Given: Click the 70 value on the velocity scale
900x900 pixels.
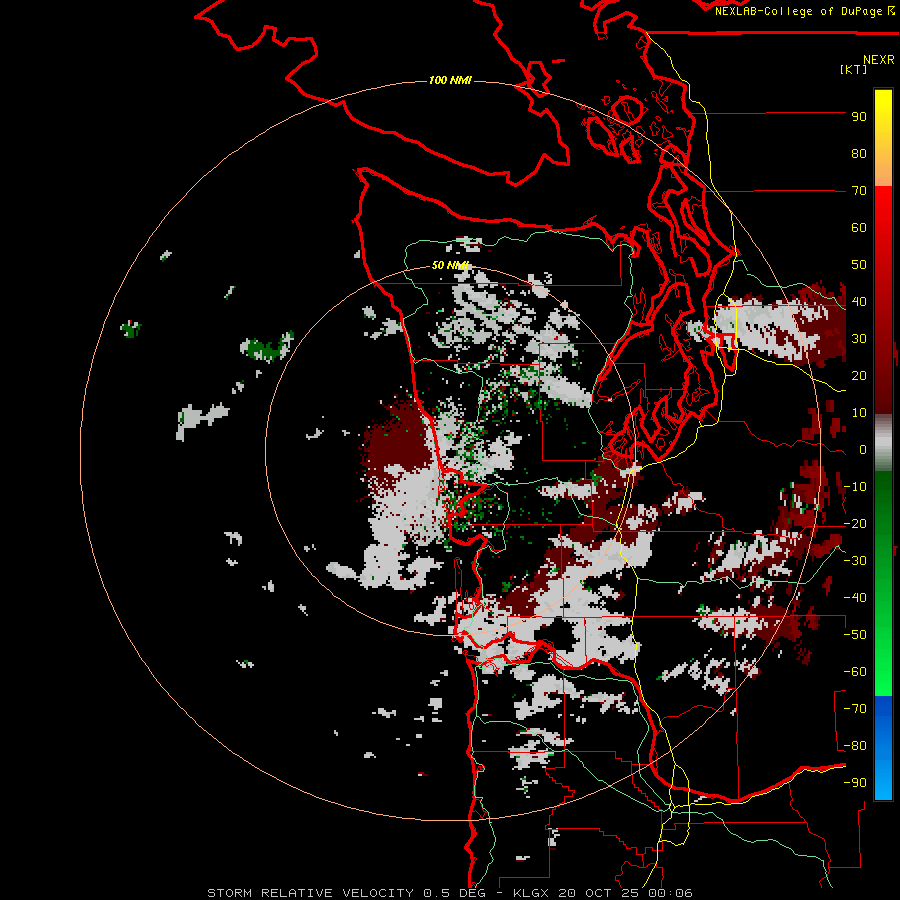Looking at the screenshot, I should click(859, 191).
